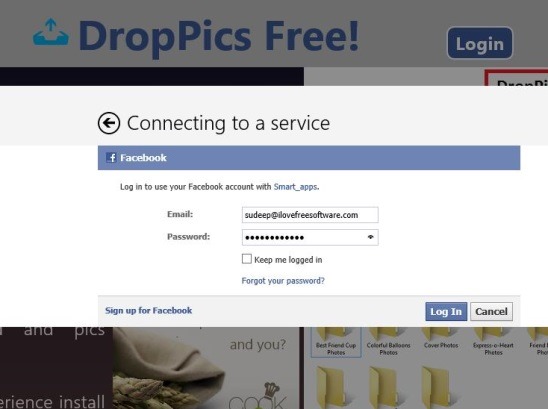Click the DropPics Login button at top
The width and height of the screenshot is (548, 409).
pyautogui.click(x=480, y=43)
